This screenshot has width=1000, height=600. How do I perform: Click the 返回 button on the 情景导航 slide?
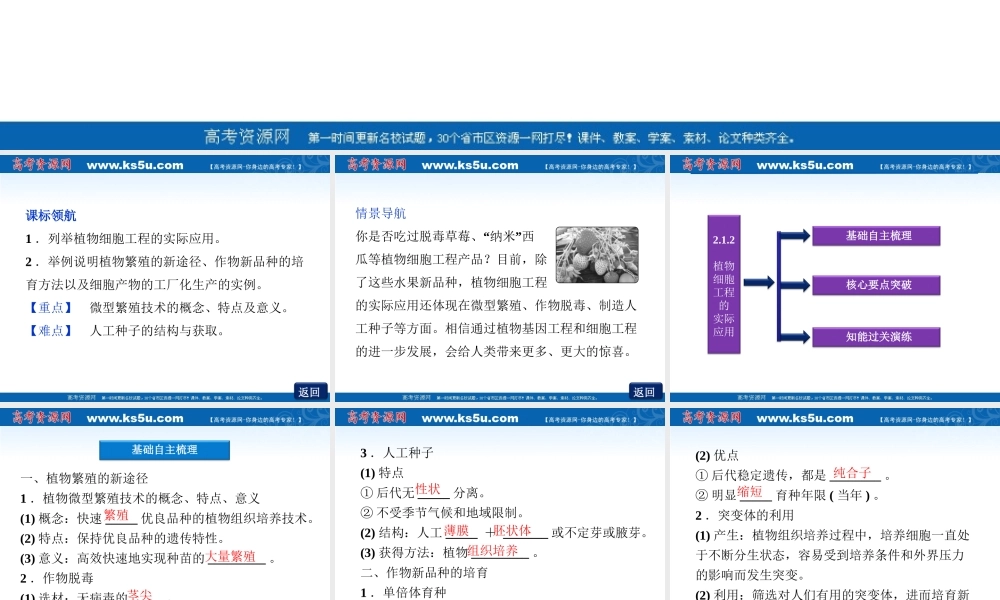(645, 391)
